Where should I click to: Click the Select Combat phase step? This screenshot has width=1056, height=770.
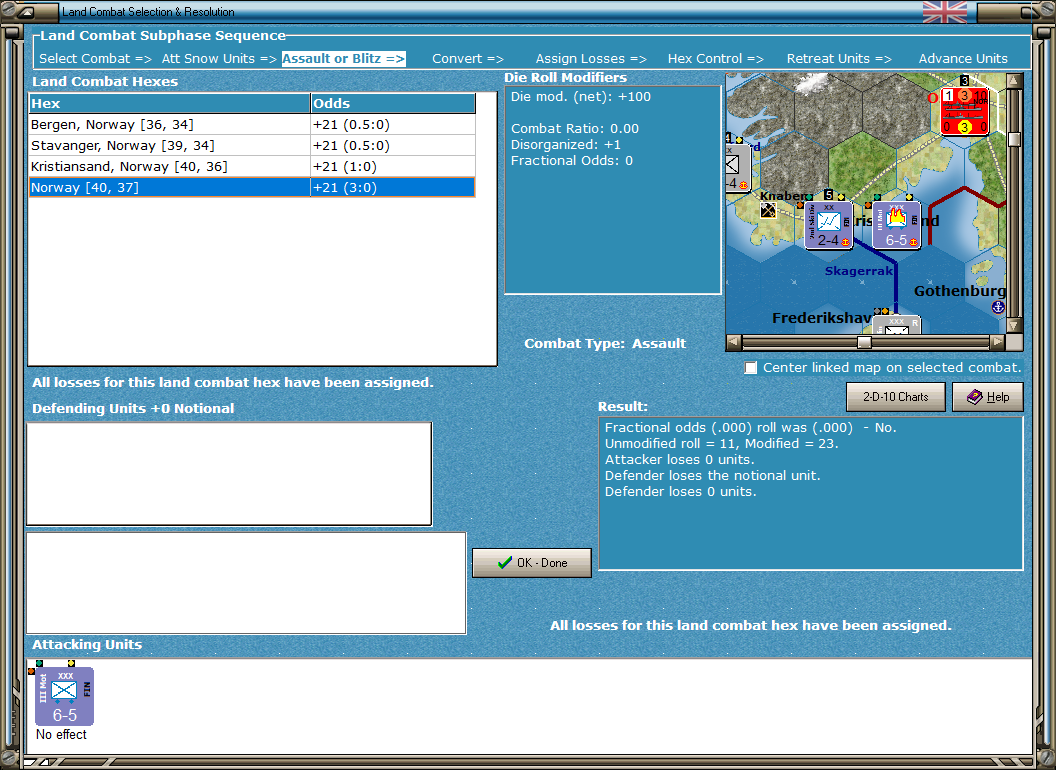(x=96, y=59)
